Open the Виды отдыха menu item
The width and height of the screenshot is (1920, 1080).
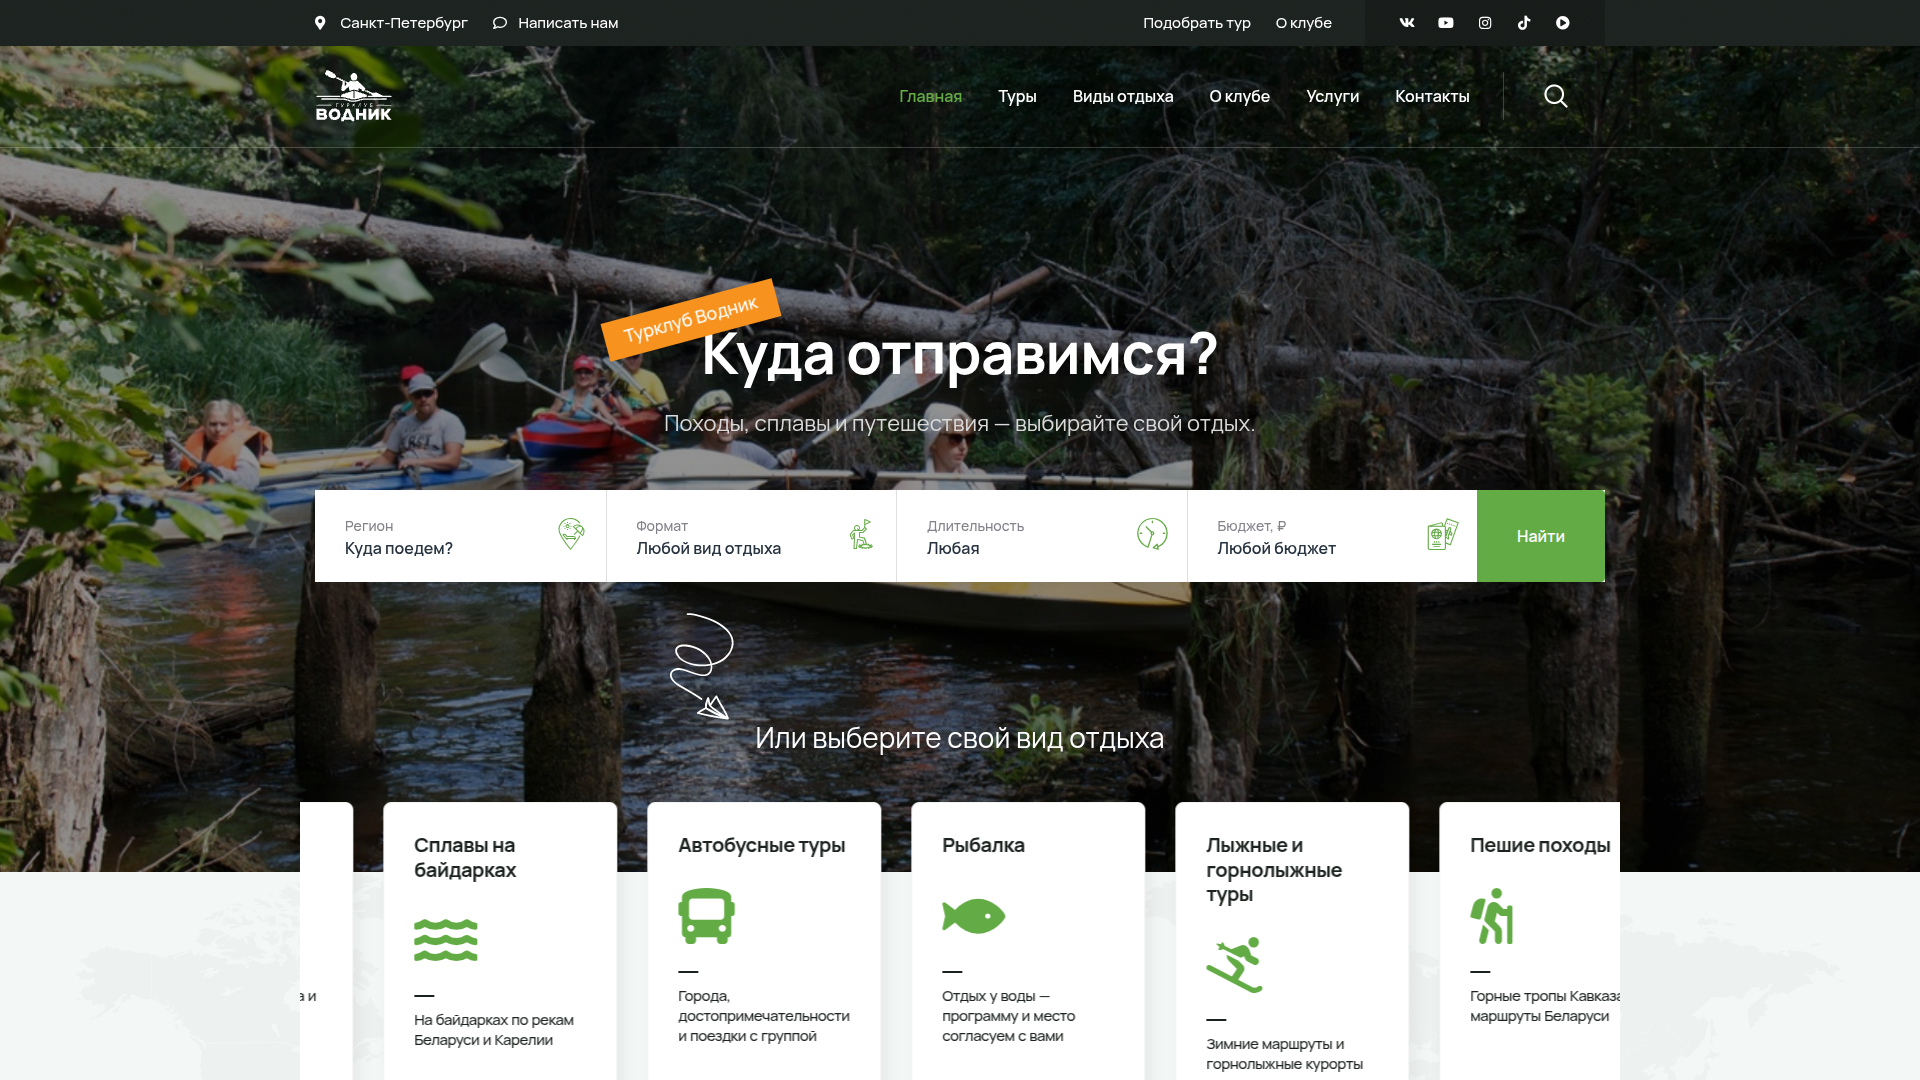pos(1123,96)
